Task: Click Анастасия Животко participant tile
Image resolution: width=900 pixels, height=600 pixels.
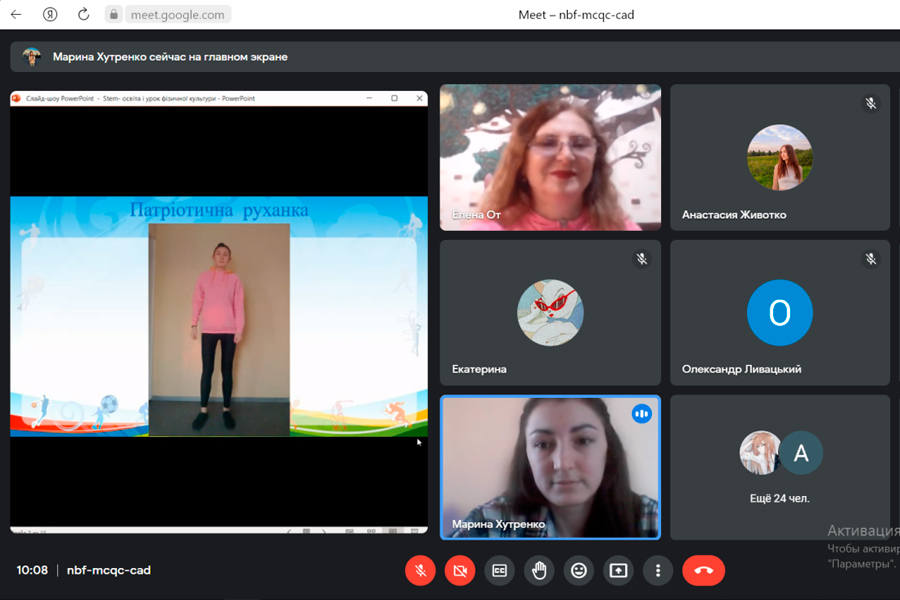Action: click(x=780, y=157)
